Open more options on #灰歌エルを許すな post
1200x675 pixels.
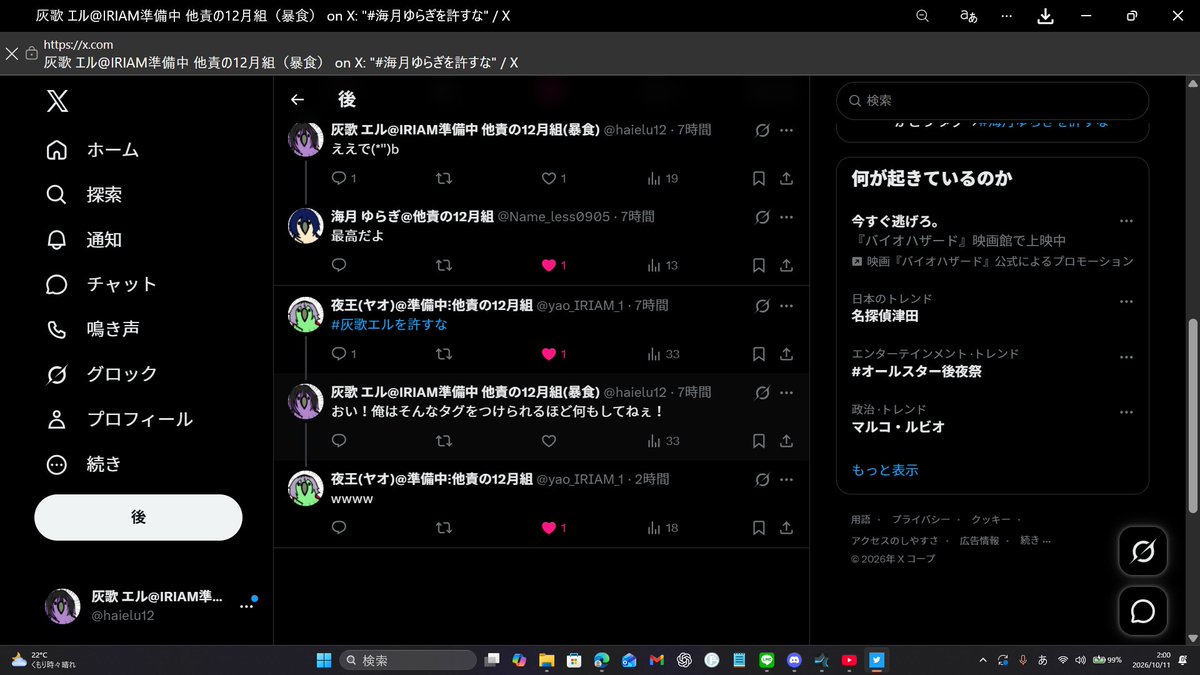click(786, 305)
